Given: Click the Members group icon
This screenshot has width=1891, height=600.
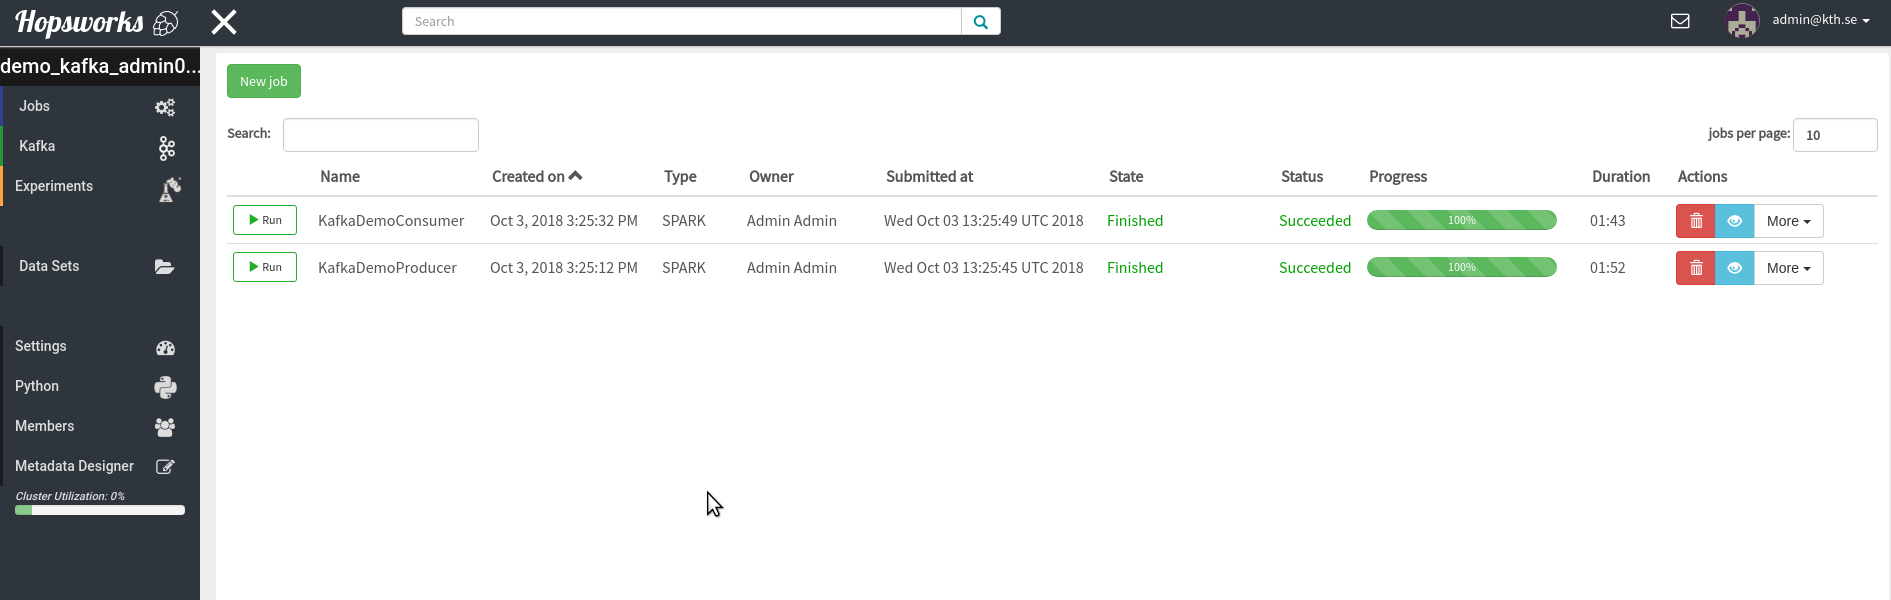Looking at the screenshot, I should [165, 427].
